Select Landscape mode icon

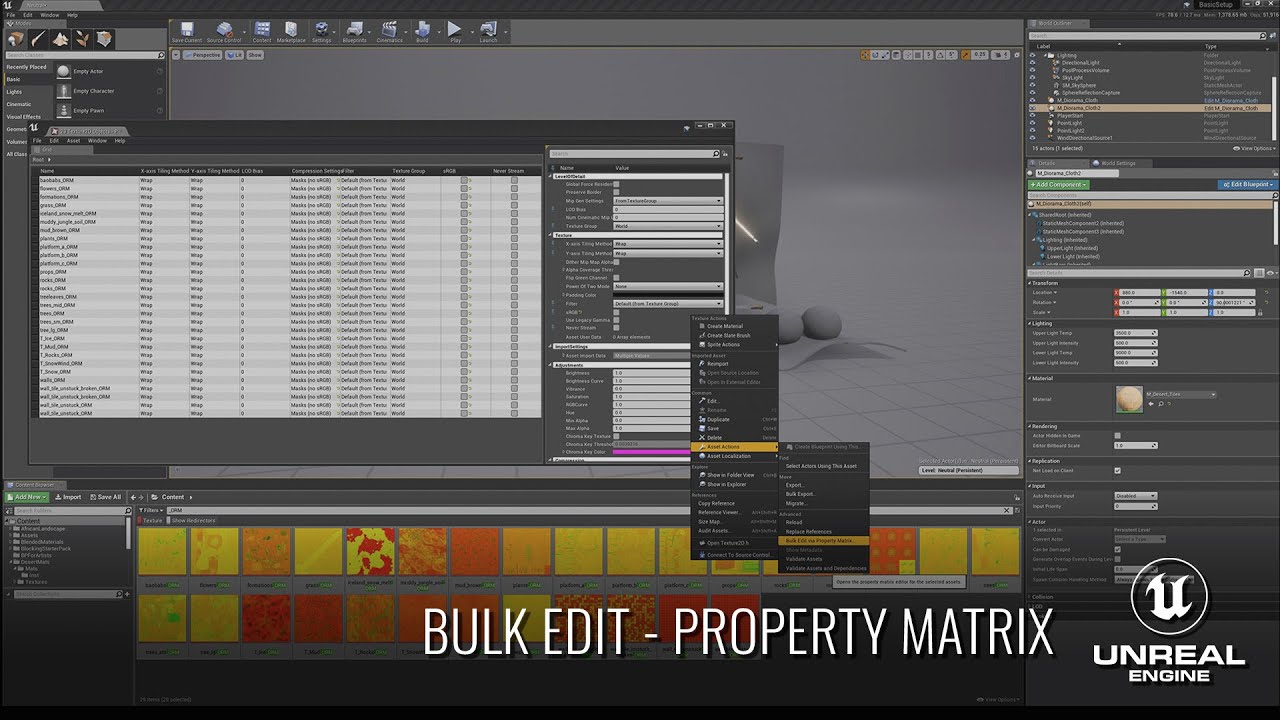pos(61,40)
